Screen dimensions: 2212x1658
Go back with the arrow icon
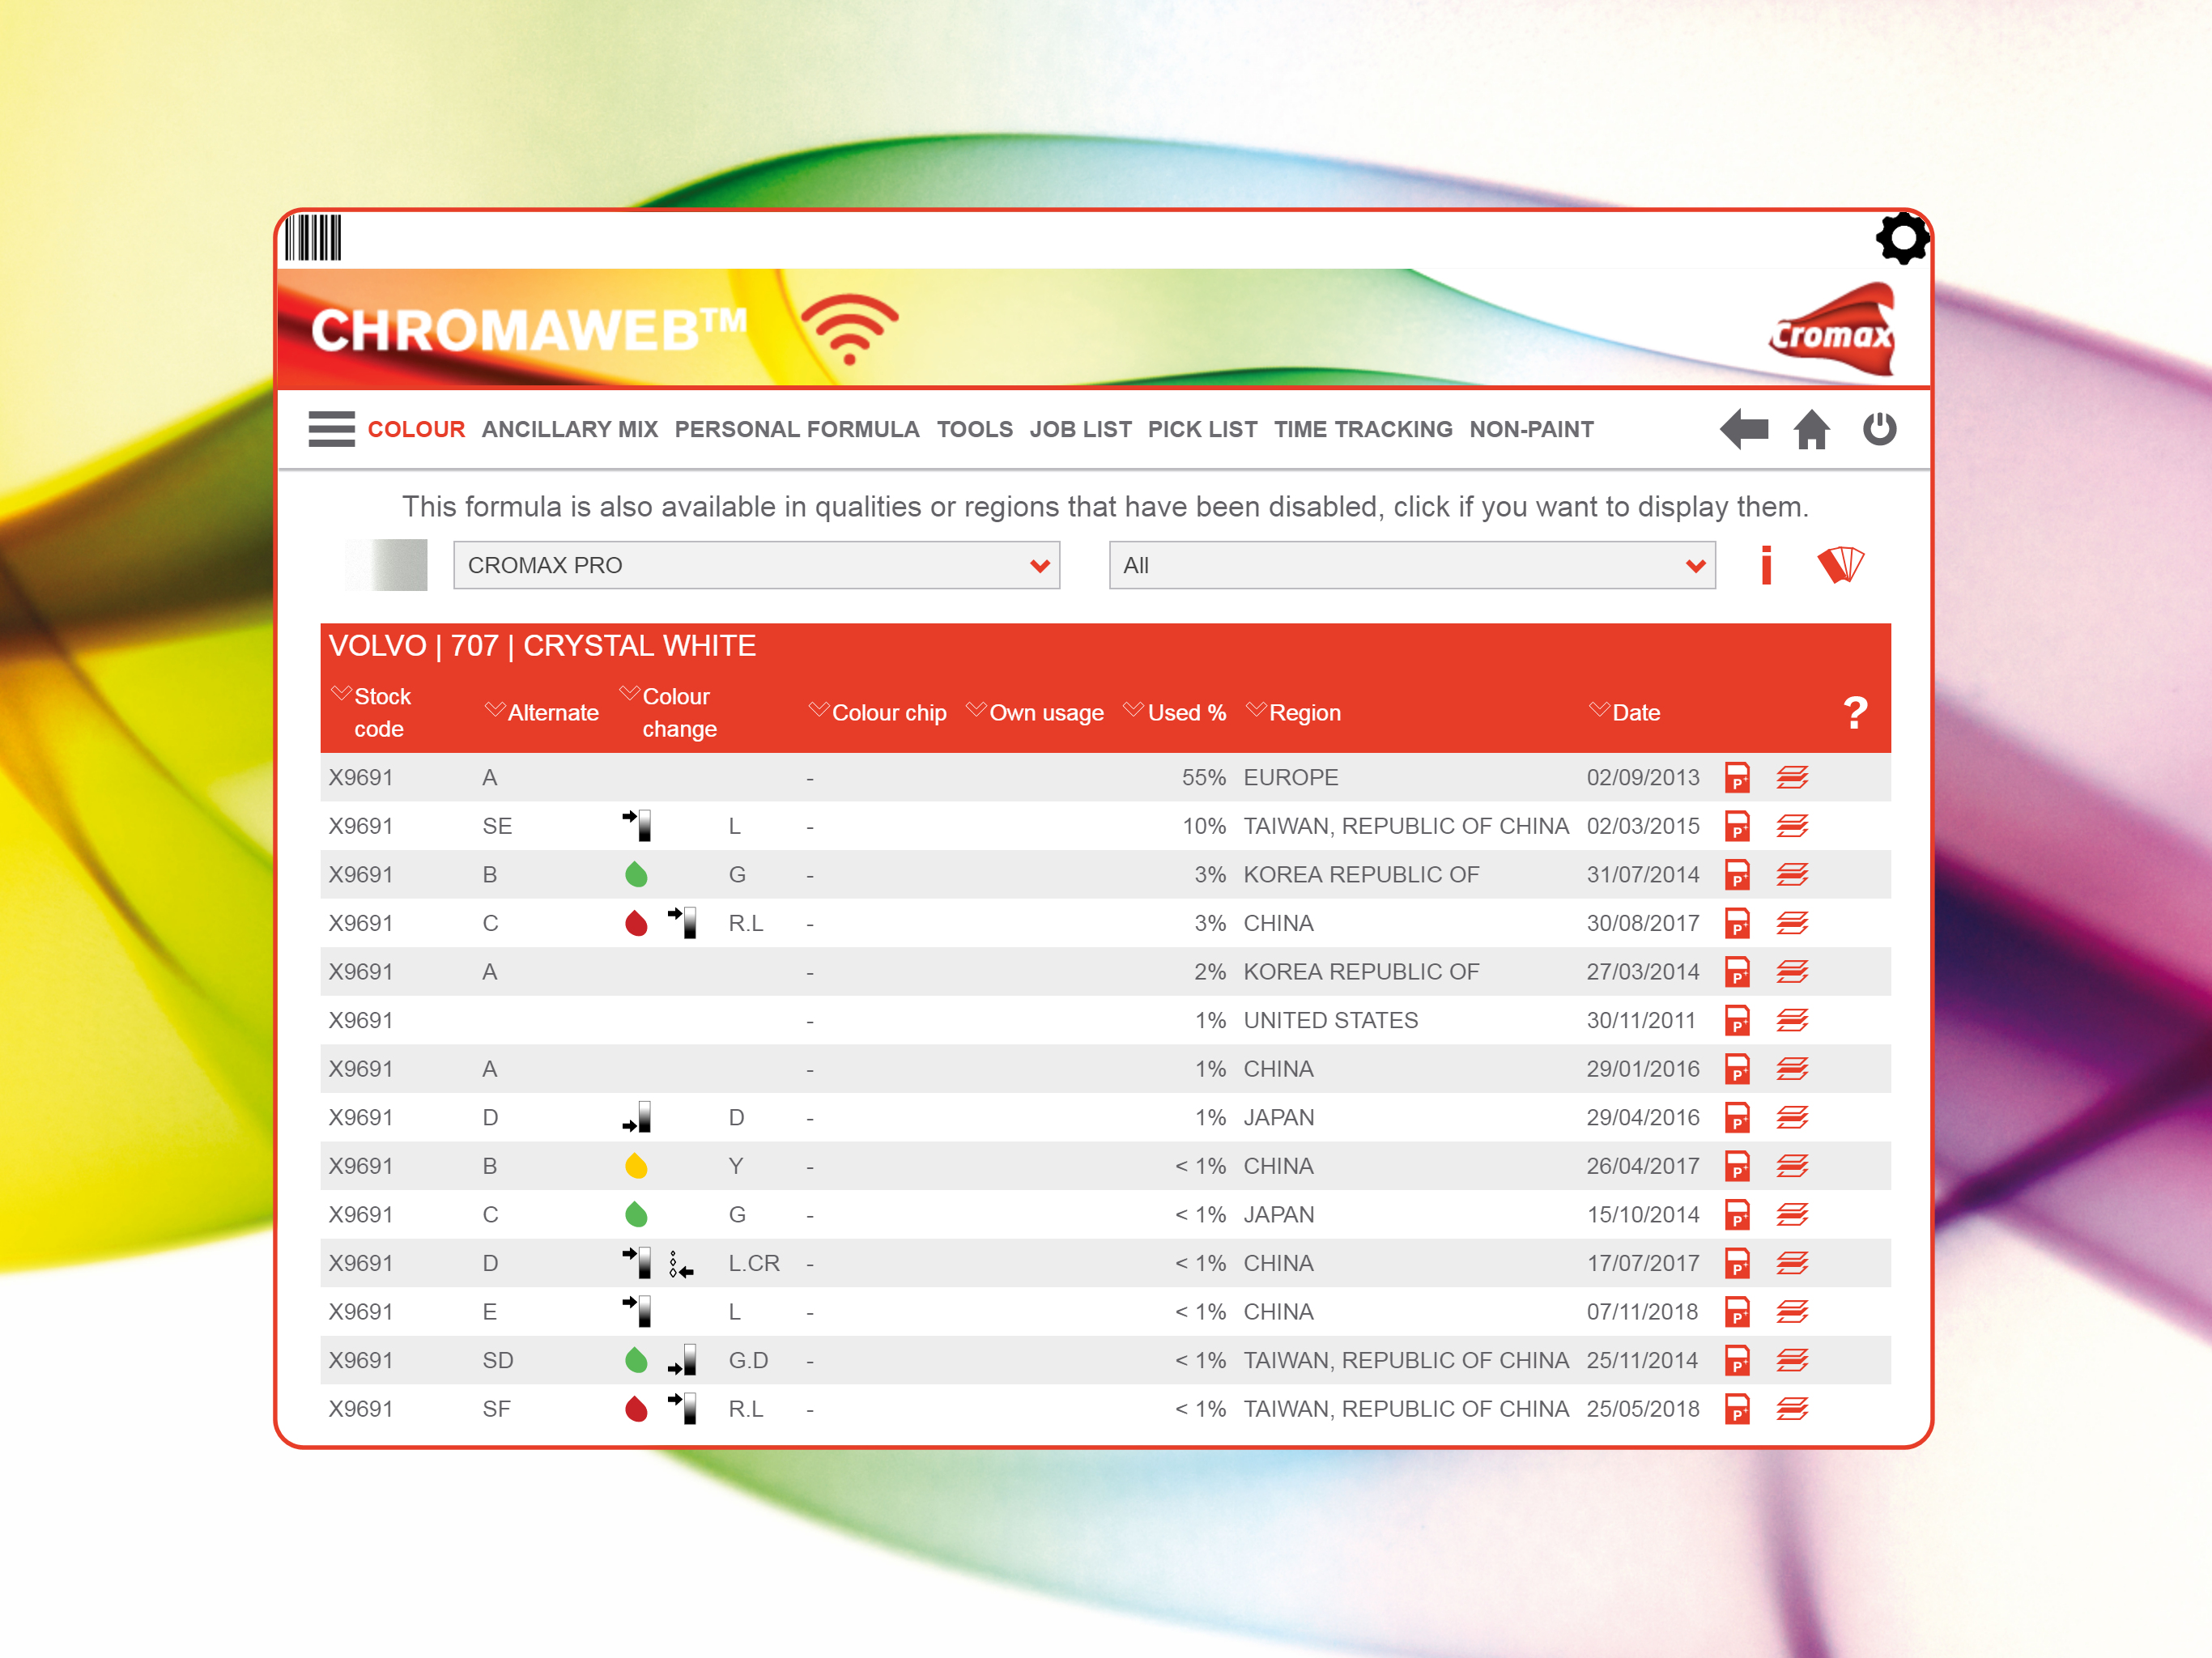point(1744,429)
